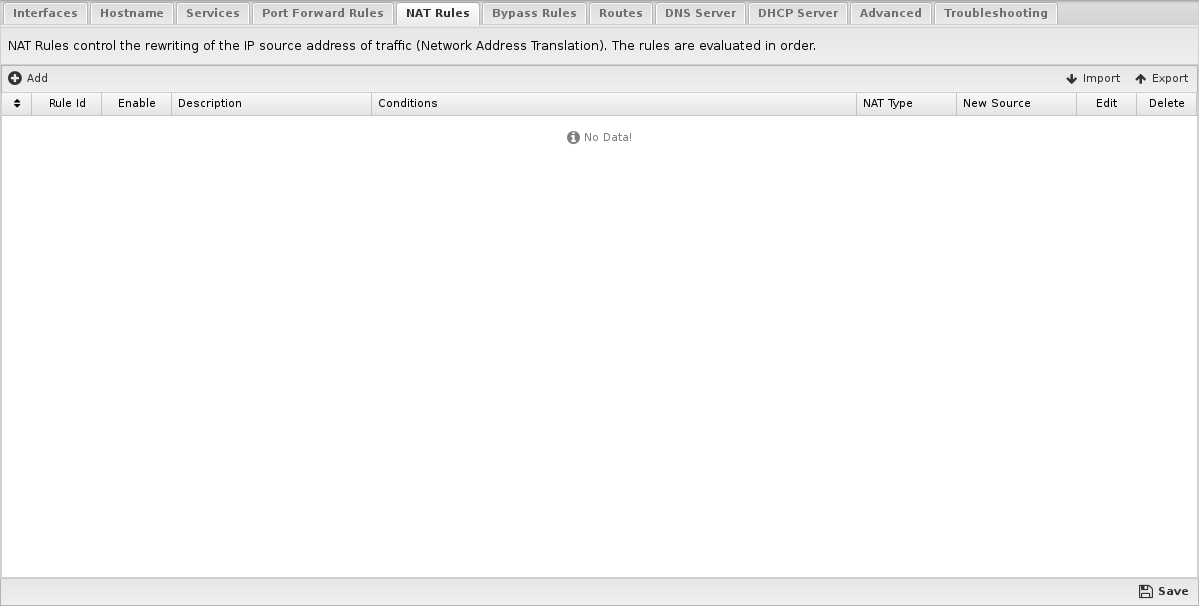Open the Interfaces tab

45,13
